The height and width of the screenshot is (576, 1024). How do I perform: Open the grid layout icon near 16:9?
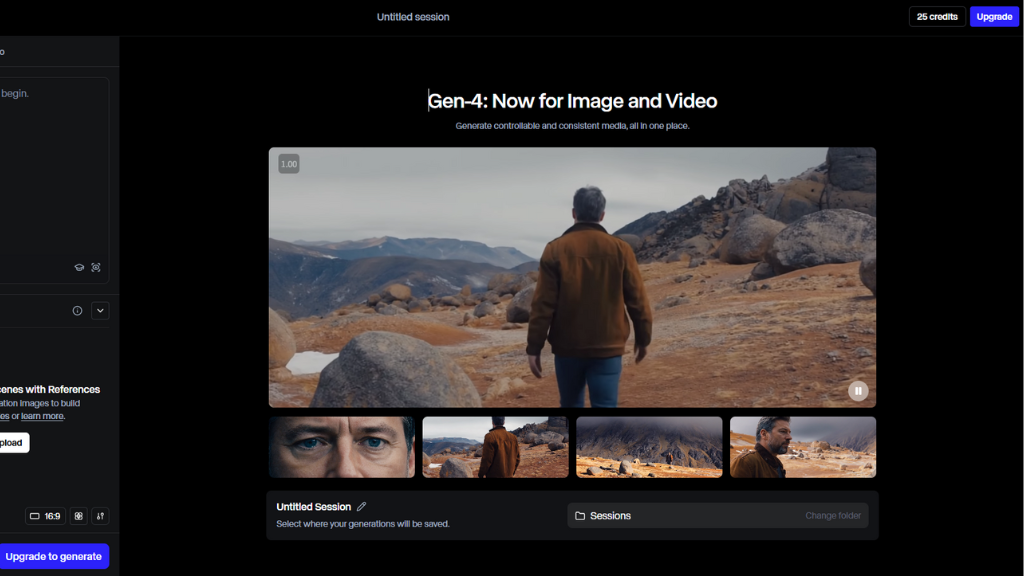click(x=78, y=516)
